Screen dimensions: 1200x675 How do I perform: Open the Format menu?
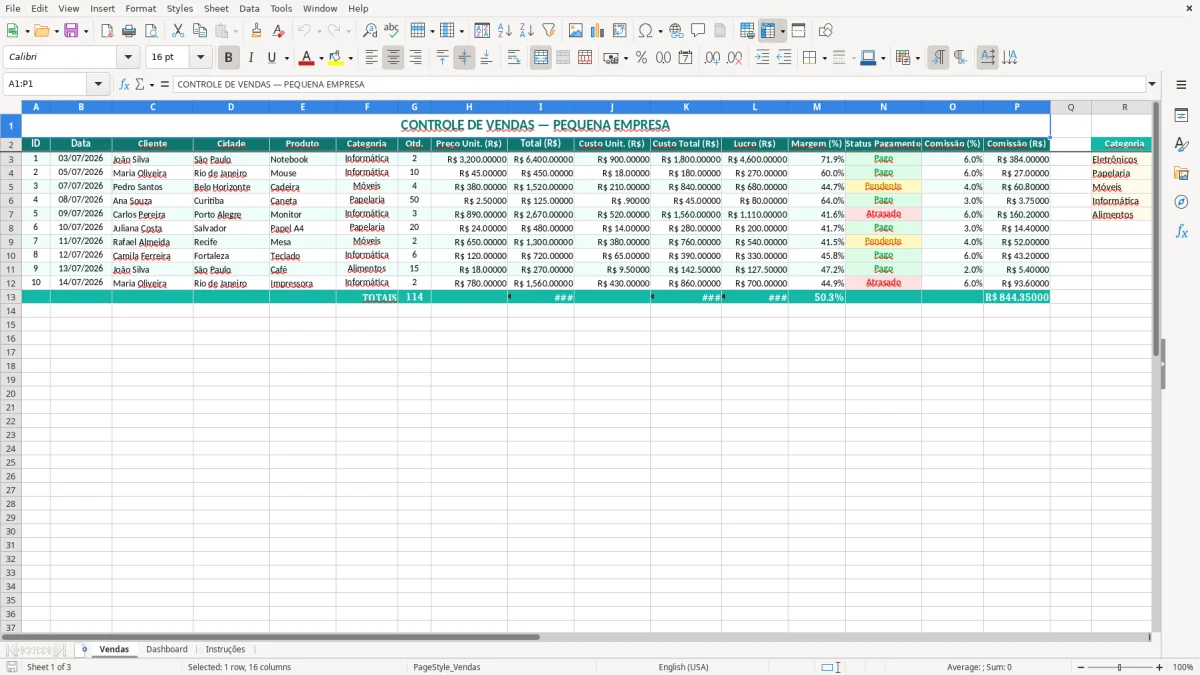(x=140, y=8)
